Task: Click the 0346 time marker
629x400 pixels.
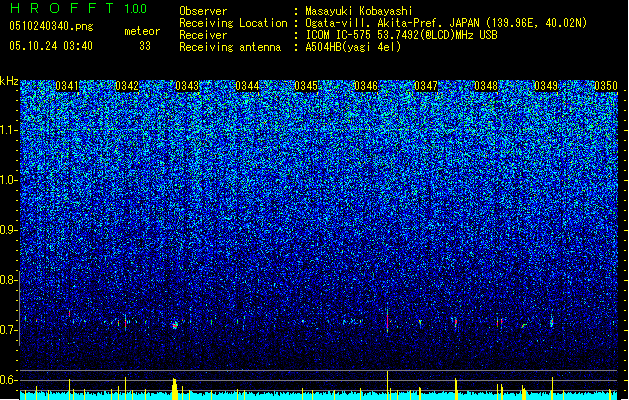Action: 366,86
